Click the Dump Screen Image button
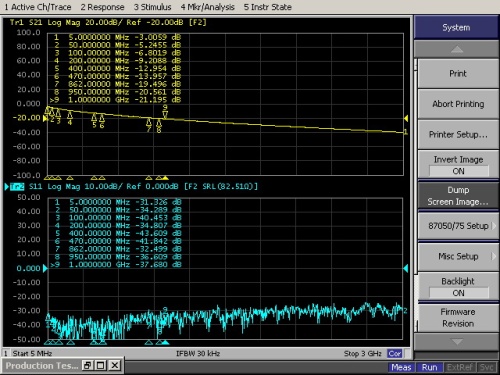 [458, 196]
